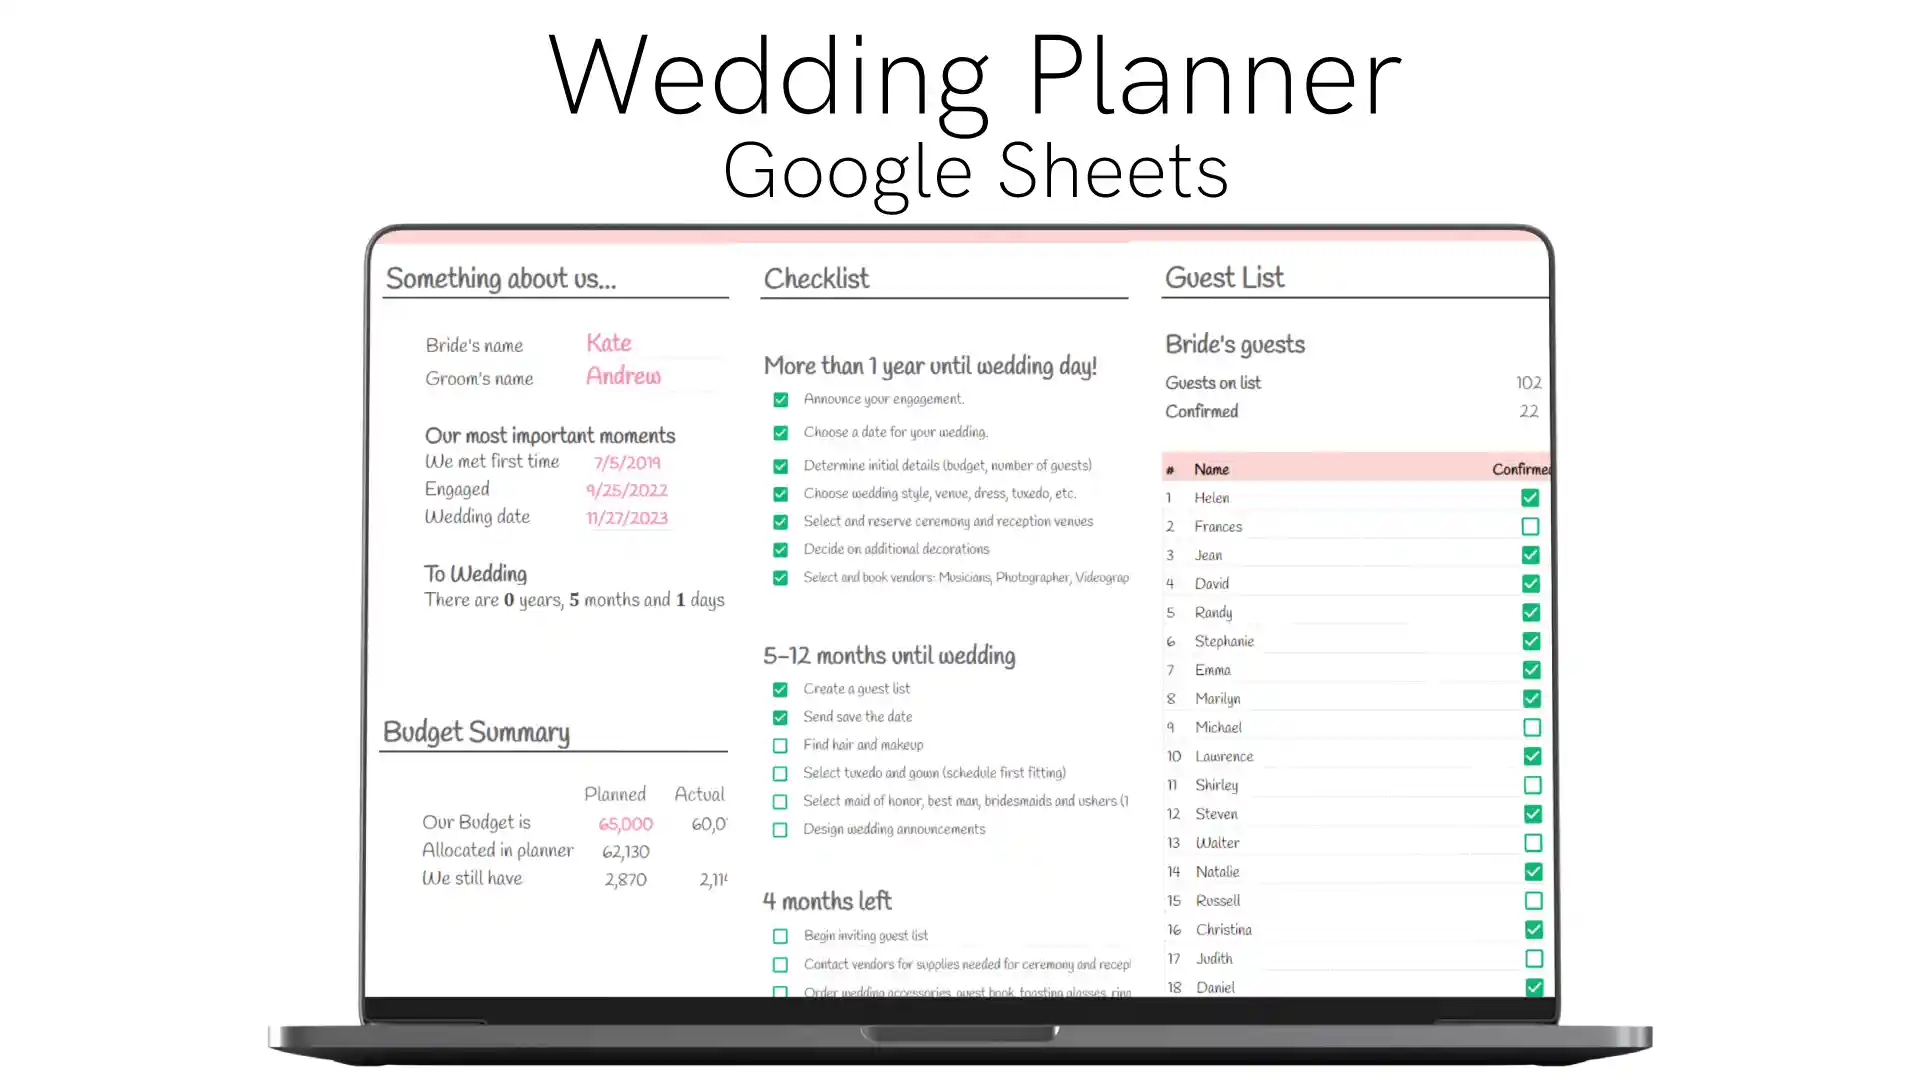Click the green checkbox next to 'Send save the date'

coord(781,716)
